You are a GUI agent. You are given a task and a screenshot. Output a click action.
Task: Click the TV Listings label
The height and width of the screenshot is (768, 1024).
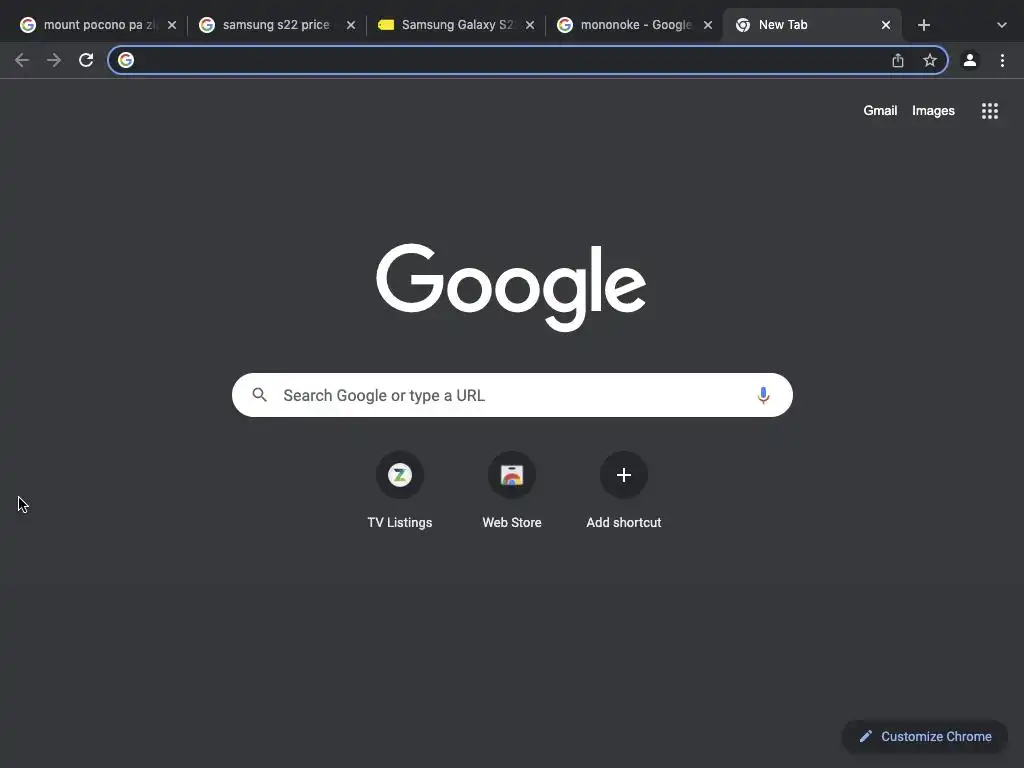point(400,522)
